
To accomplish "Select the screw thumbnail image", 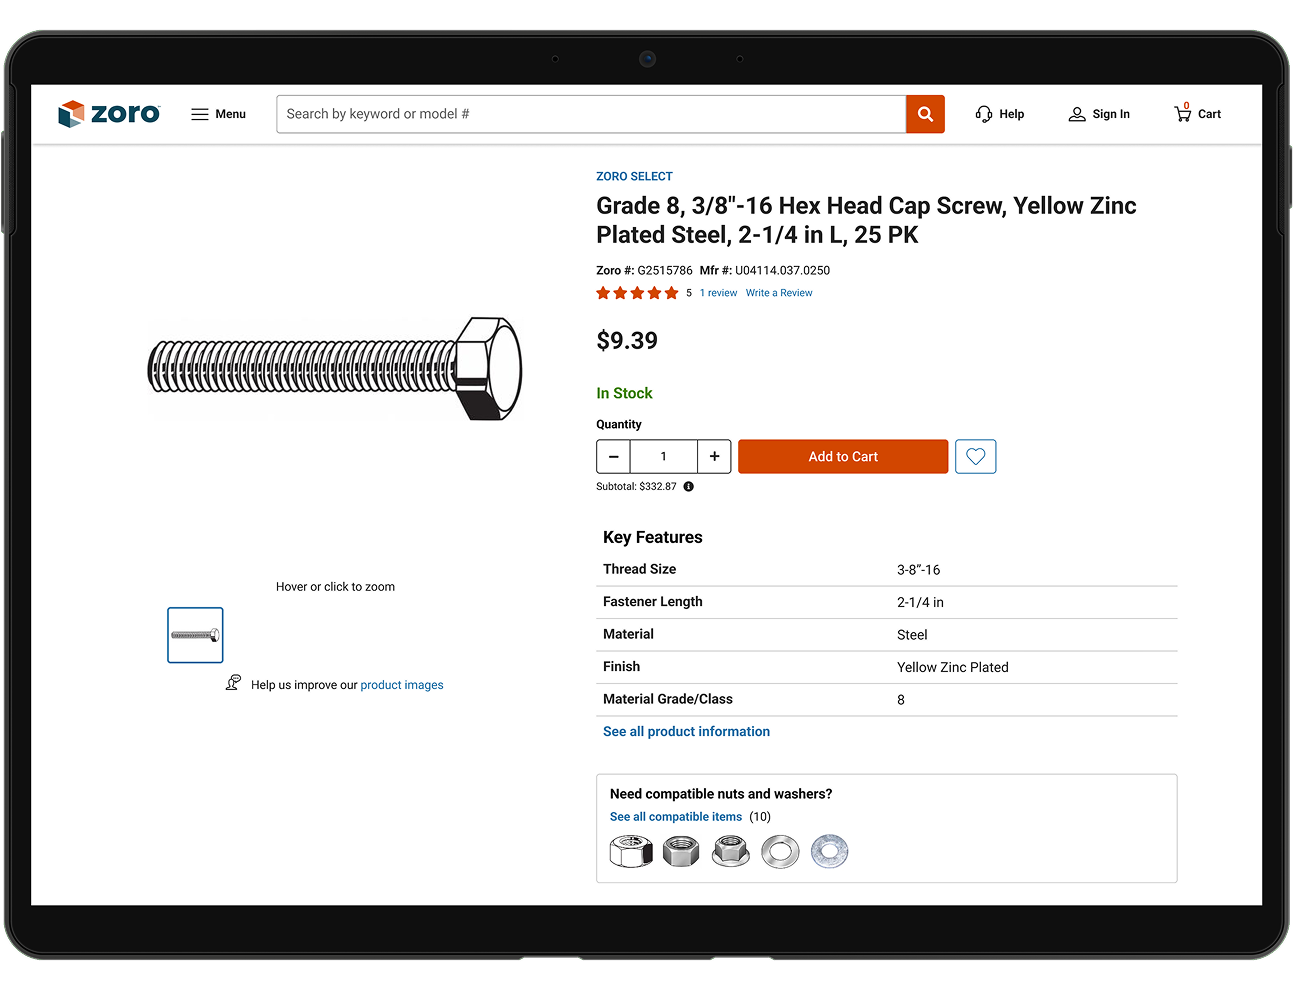I will 195,635.
